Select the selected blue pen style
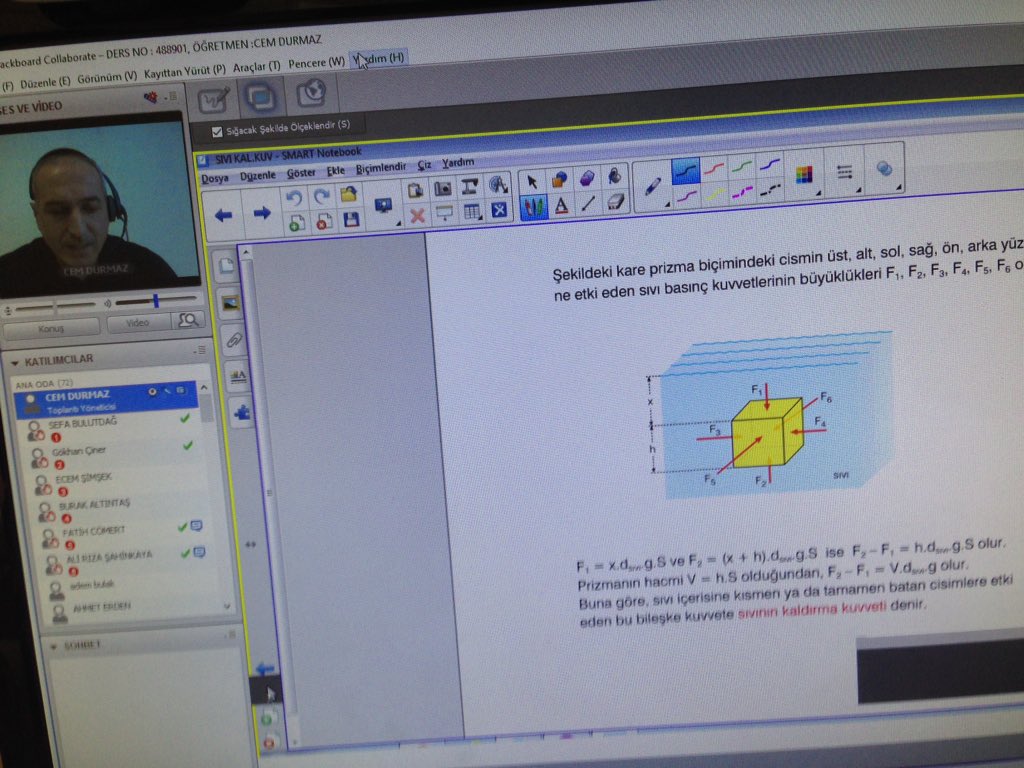This screenshot has width=1024, height=768. pos(686,170)
